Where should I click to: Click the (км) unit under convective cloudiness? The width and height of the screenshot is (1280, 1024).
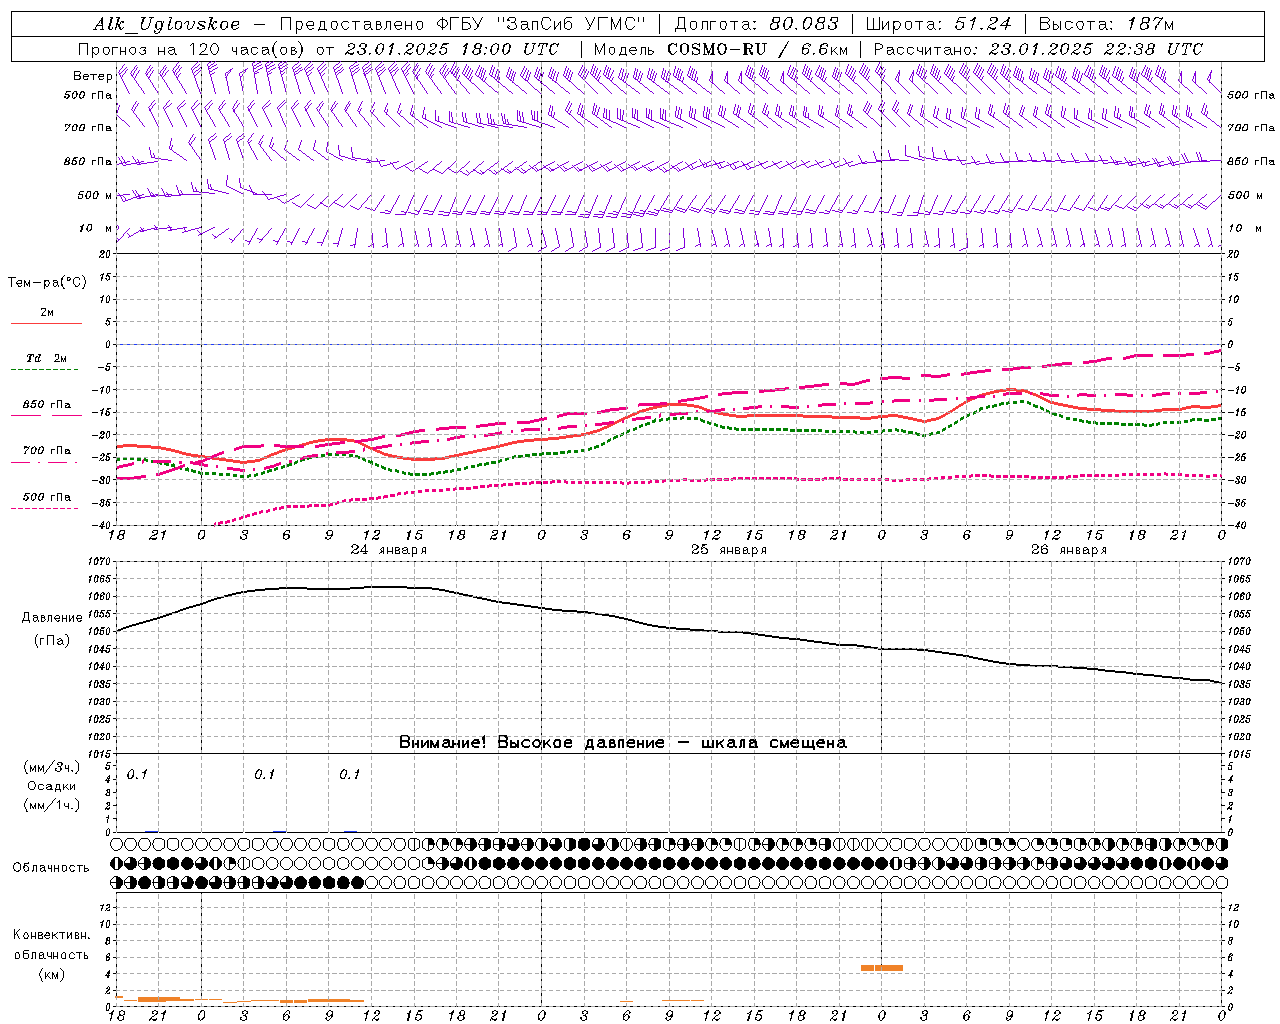pyautogui.click(x=51, y=974)
